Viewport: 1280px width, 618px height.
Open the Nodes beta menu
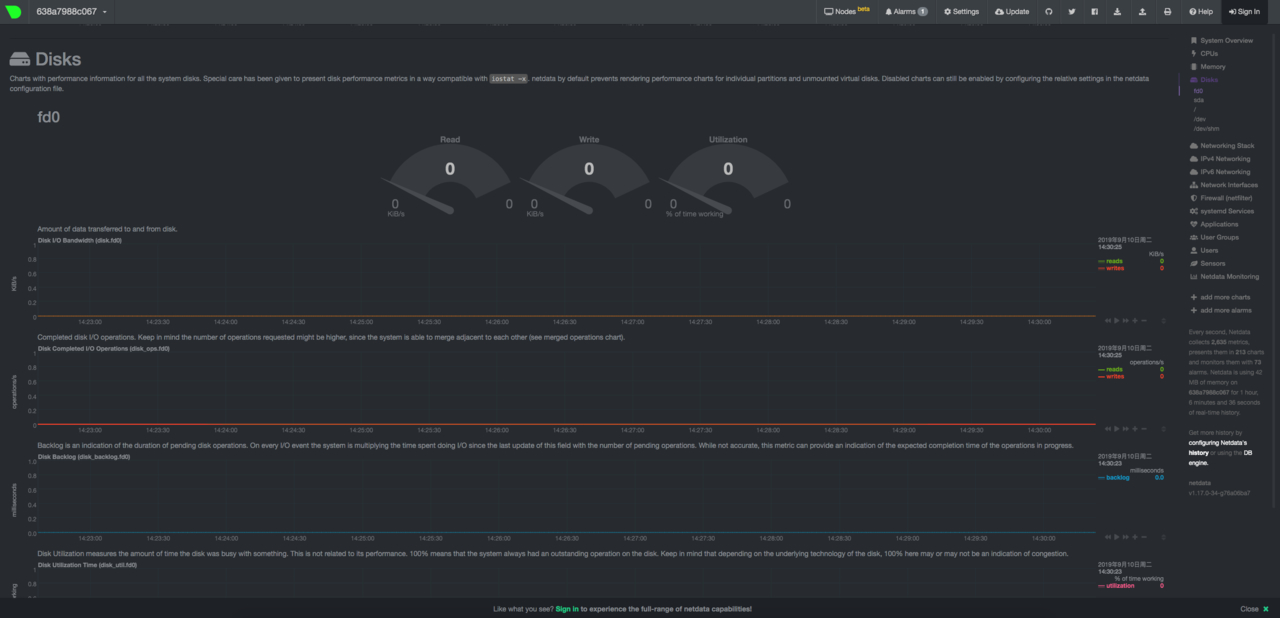[846, 12]
